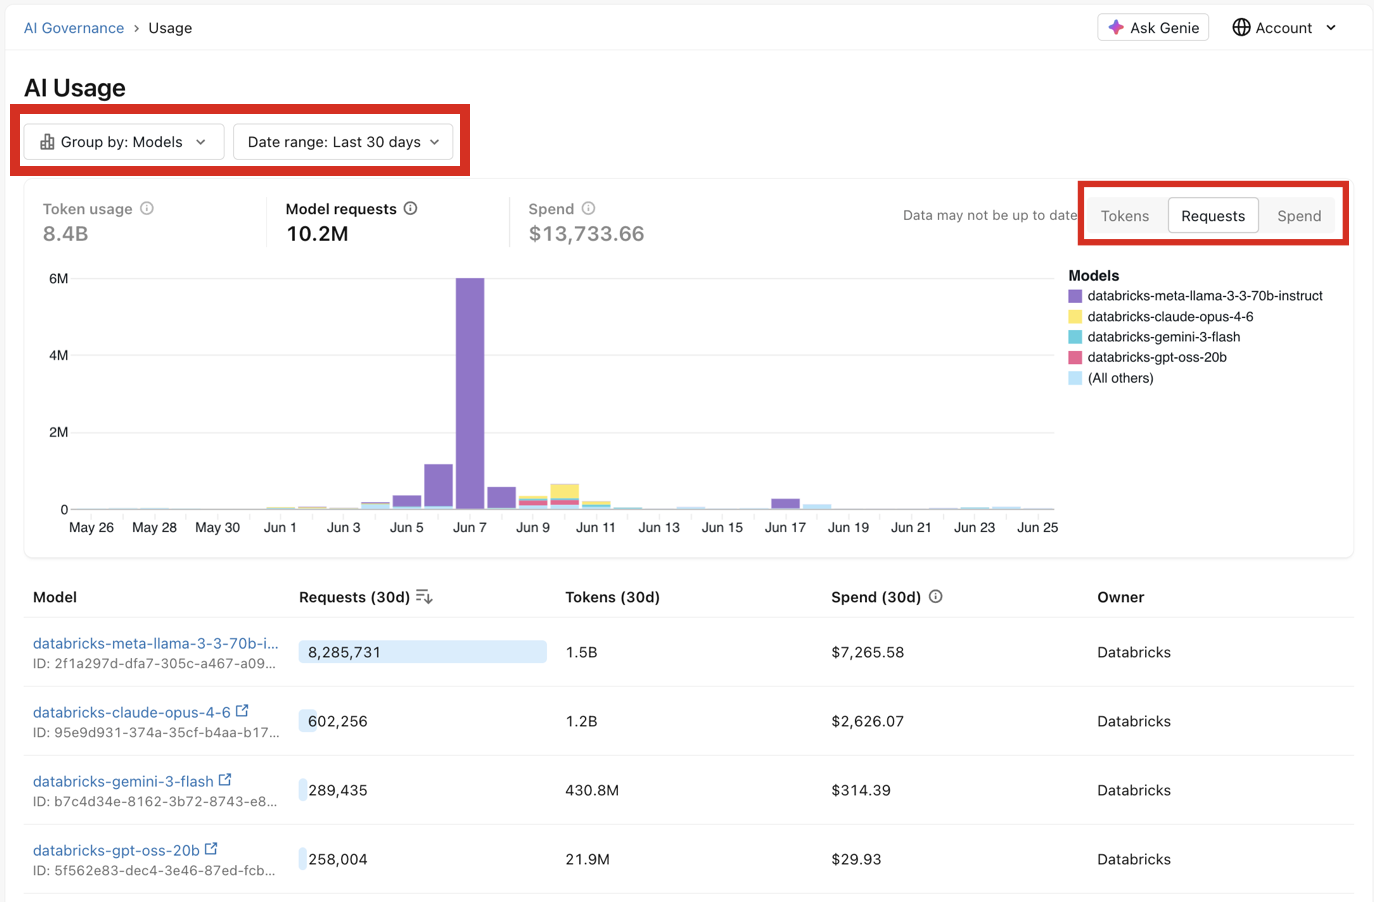The image size is (1374, 902).
Task: Open the databricks-gpt-oss-20b model link
Action: point(116,850)
